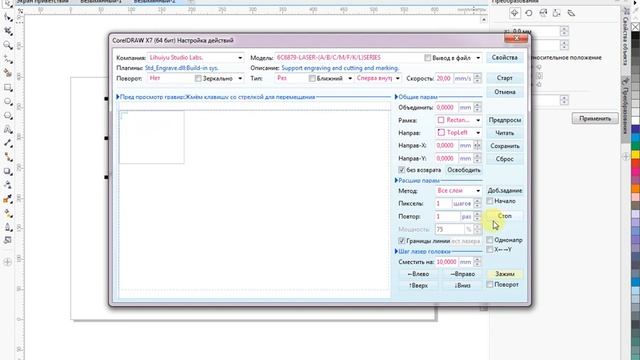The width and height of the screenshot is (640, 360).
Task: Open Scale and Mirror mode in docker
Action: (x=543, y=13)
